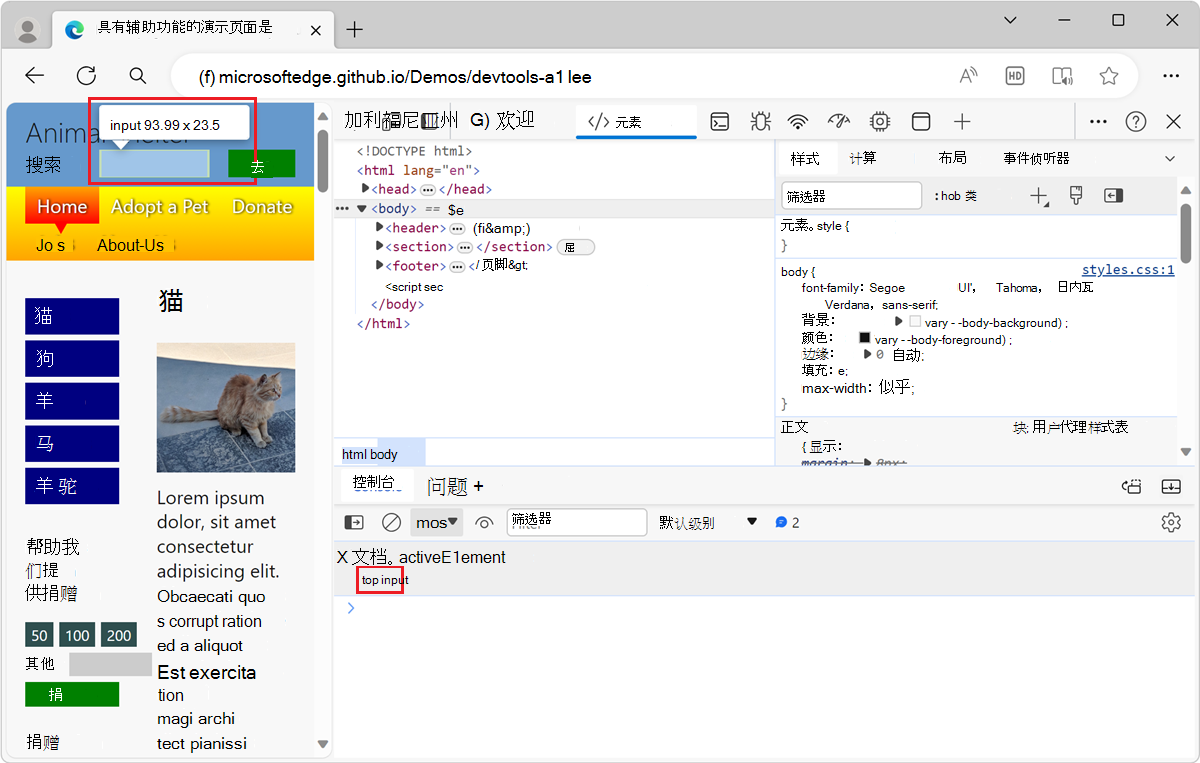Screen dimensions: 1200x763
Task: Open the Application window icon tool
Action: click(x=921, y=122)
